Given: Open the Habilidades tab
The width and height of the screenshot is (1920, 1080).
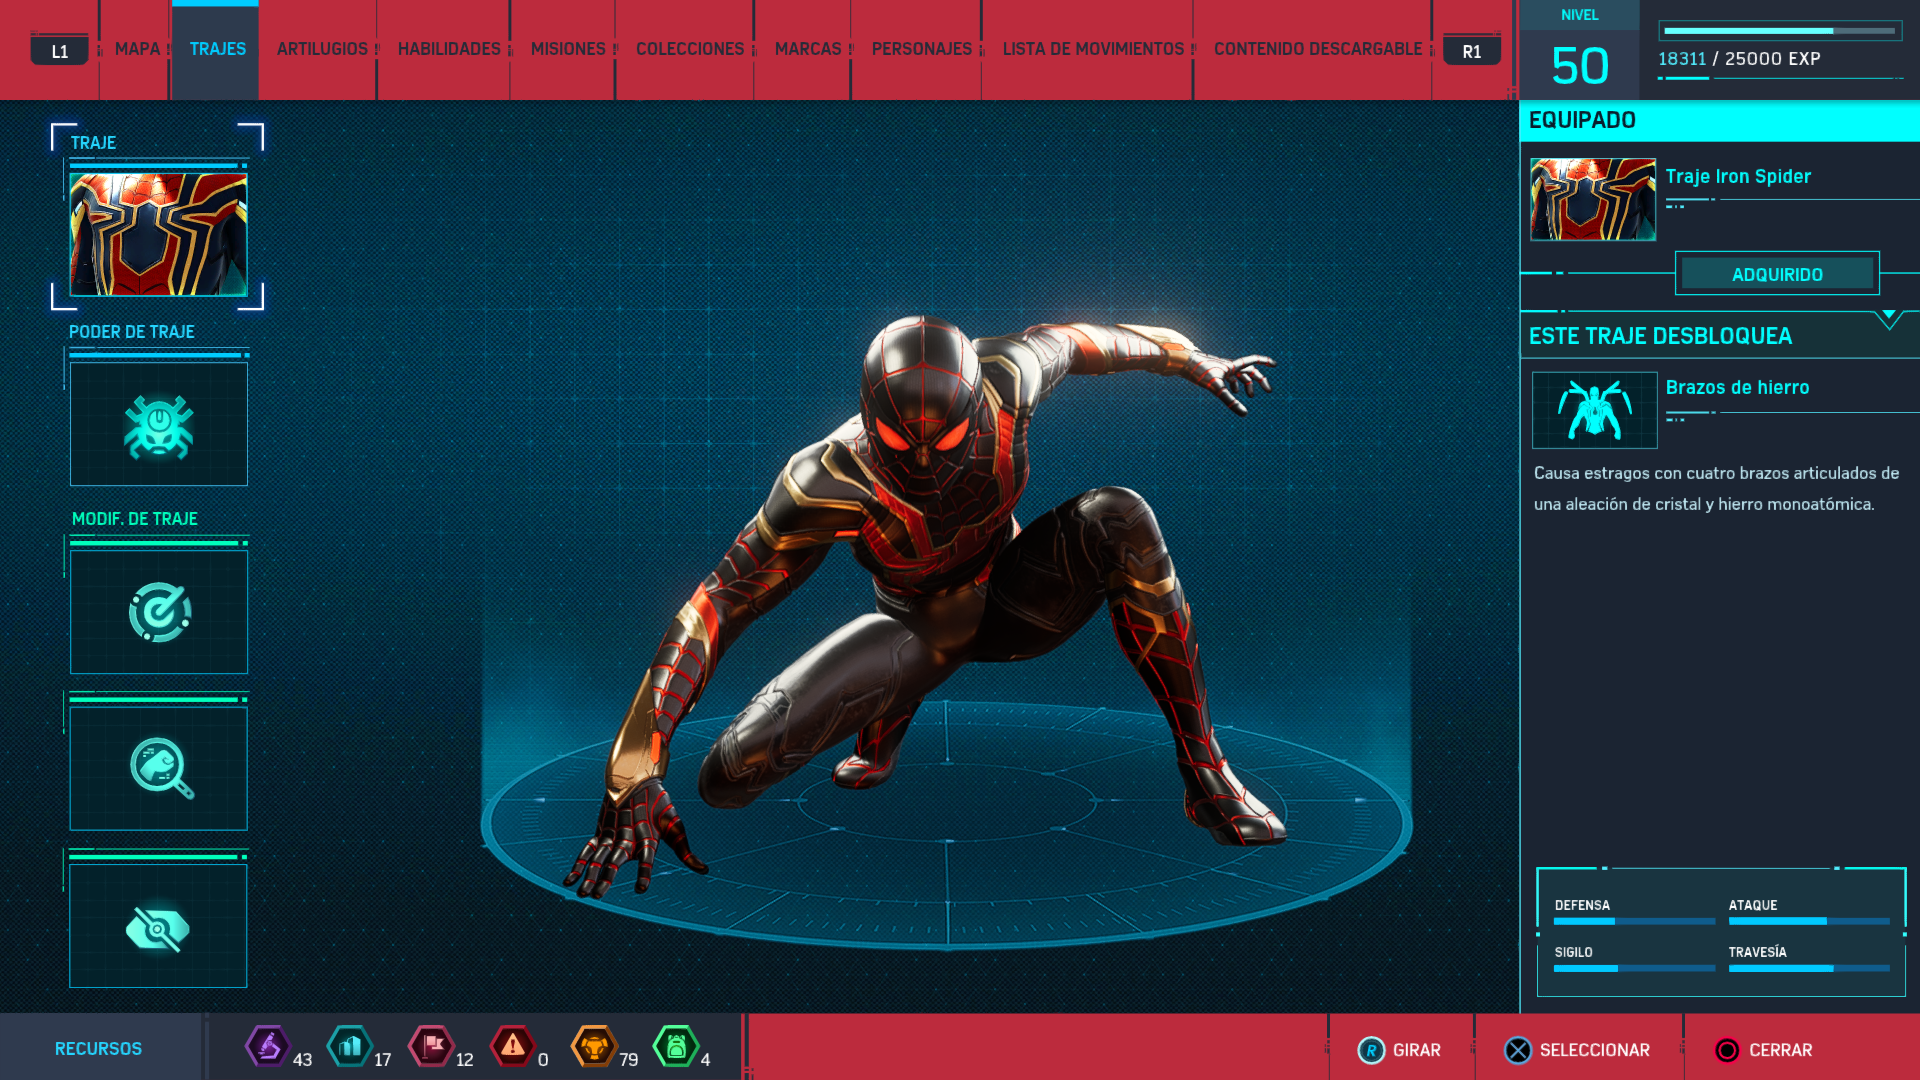Looking at the screenshot, I should coord(449,49).
